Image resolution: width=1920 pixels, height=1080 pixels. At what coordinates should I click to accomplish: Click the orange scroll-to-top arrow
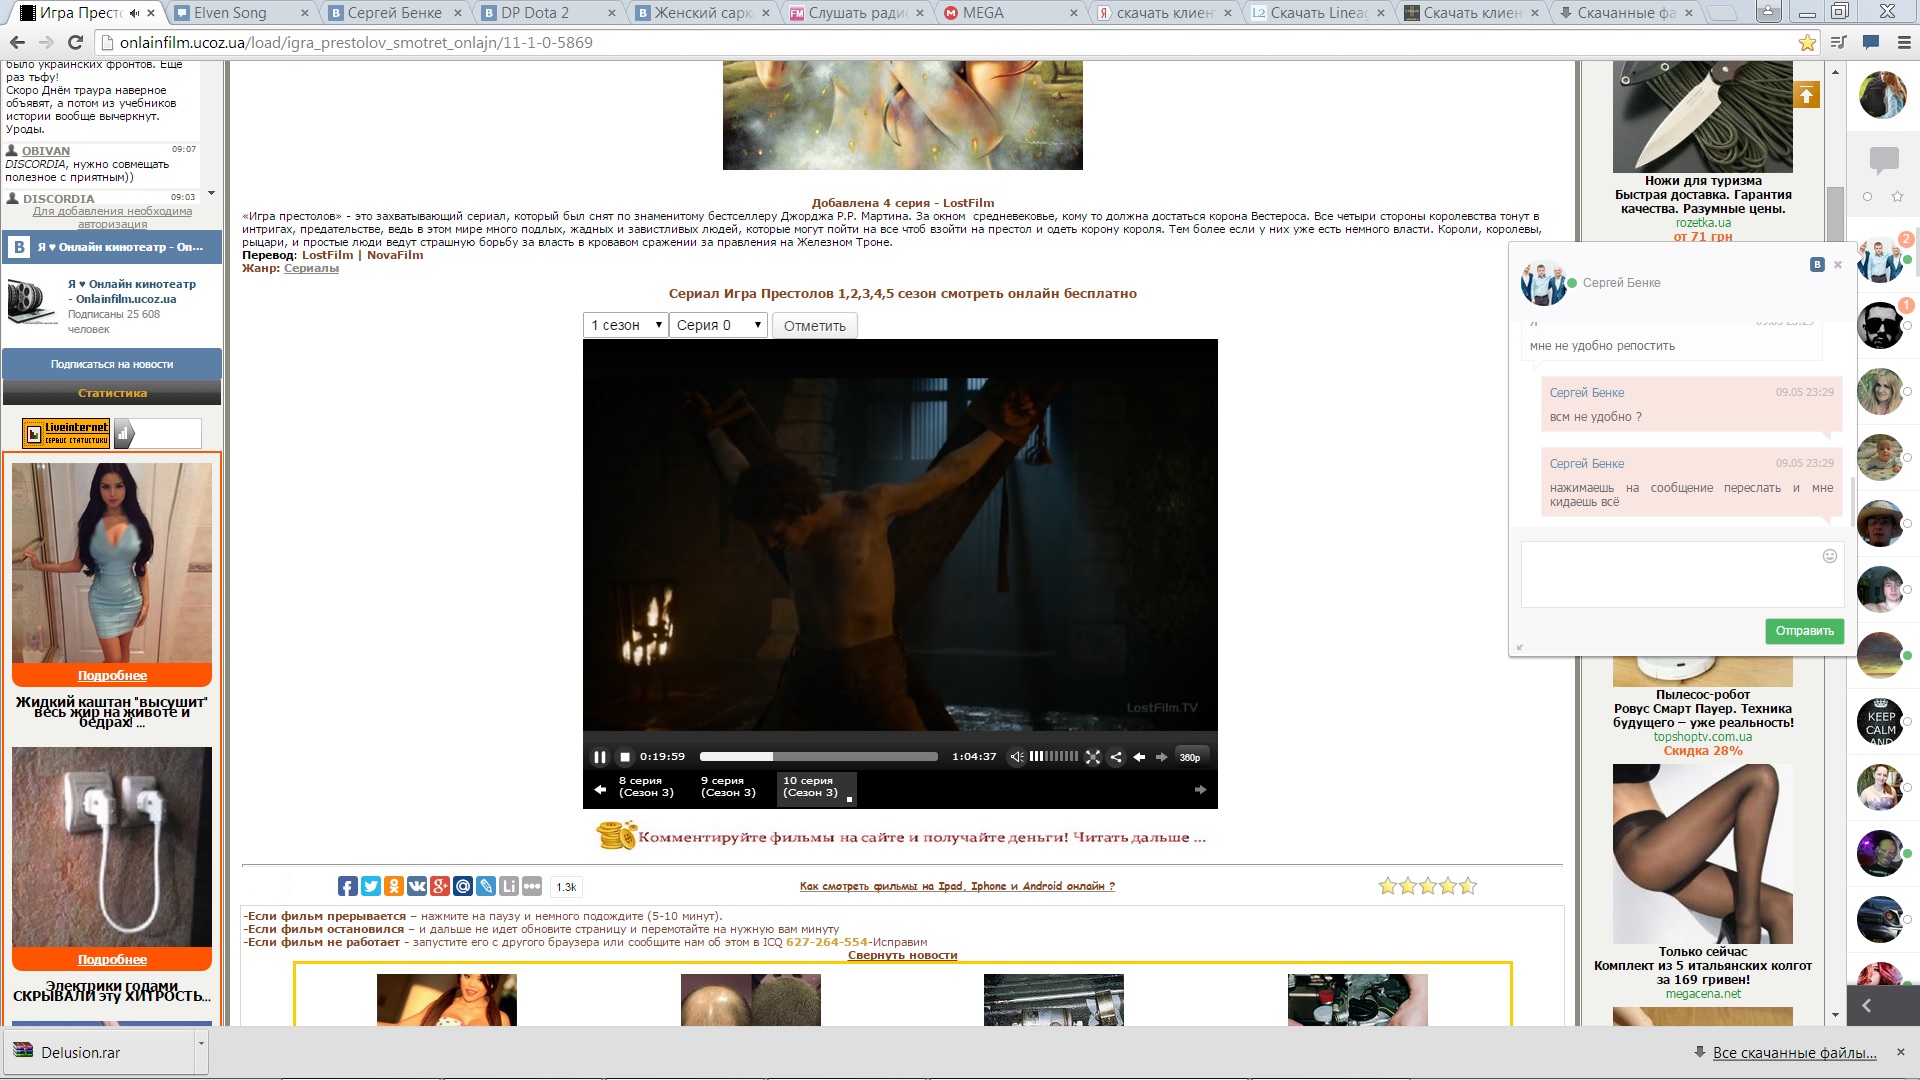1806,95
